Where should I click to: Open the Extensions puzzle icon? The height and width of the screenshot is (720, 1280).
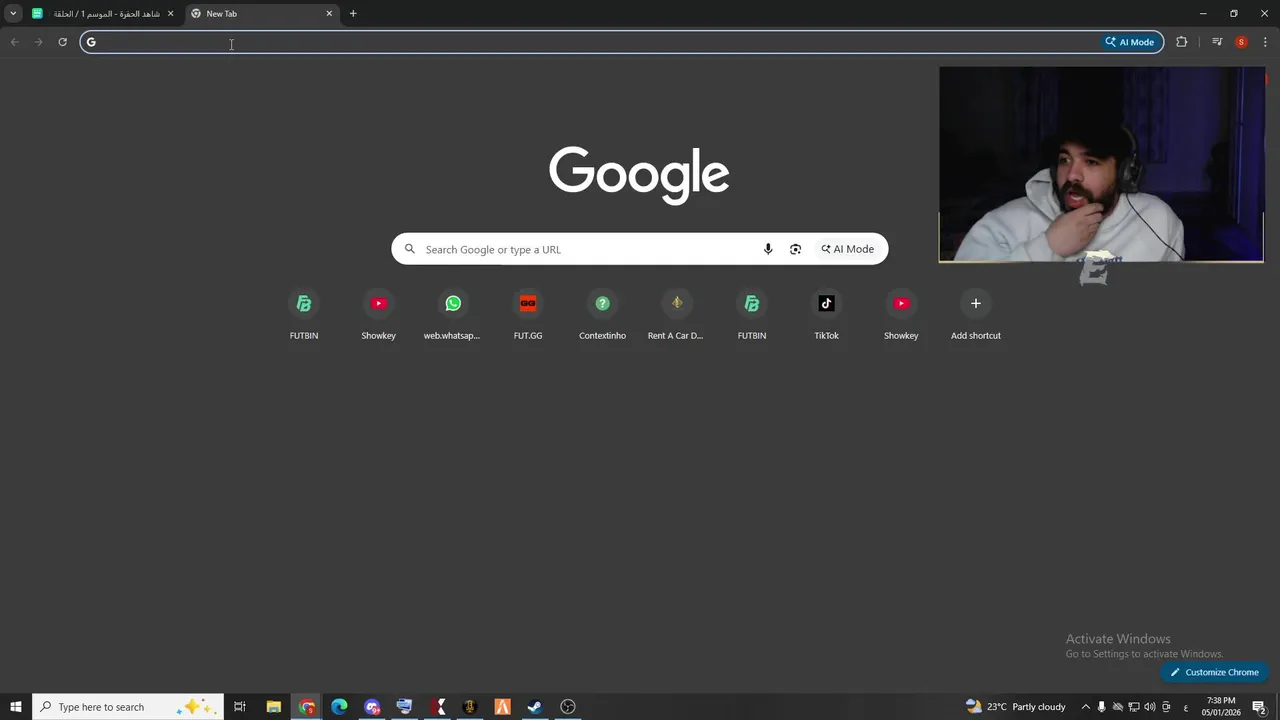point(1182,42)
